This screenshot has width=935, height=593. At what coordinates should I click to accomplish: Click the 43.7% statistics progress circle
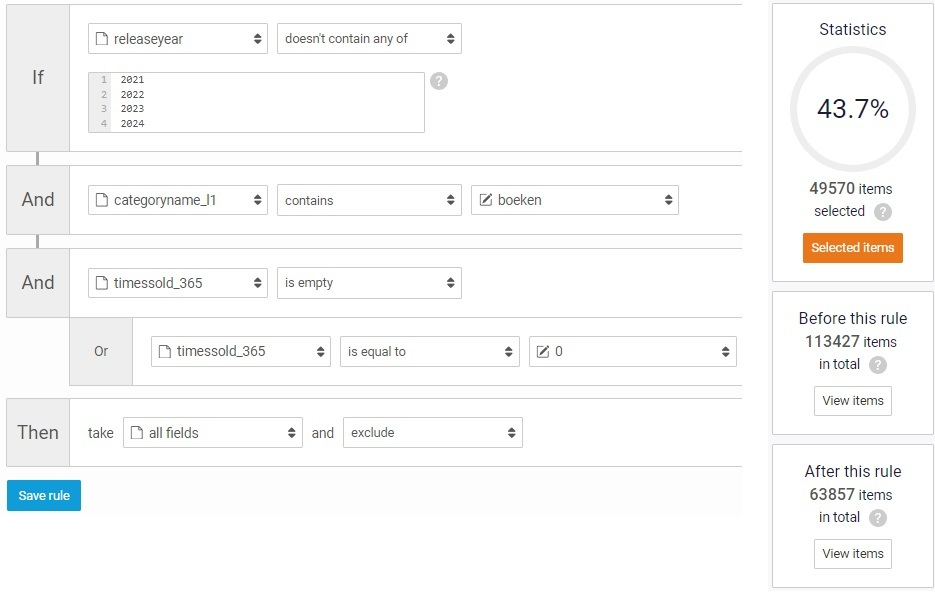point(853,109)
